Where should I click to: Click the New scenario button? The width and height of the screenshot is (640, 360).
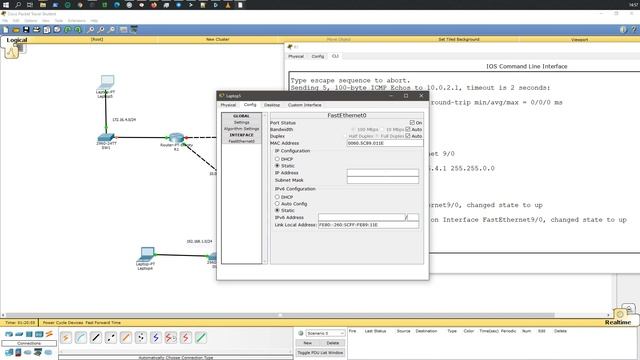(307, 343)
